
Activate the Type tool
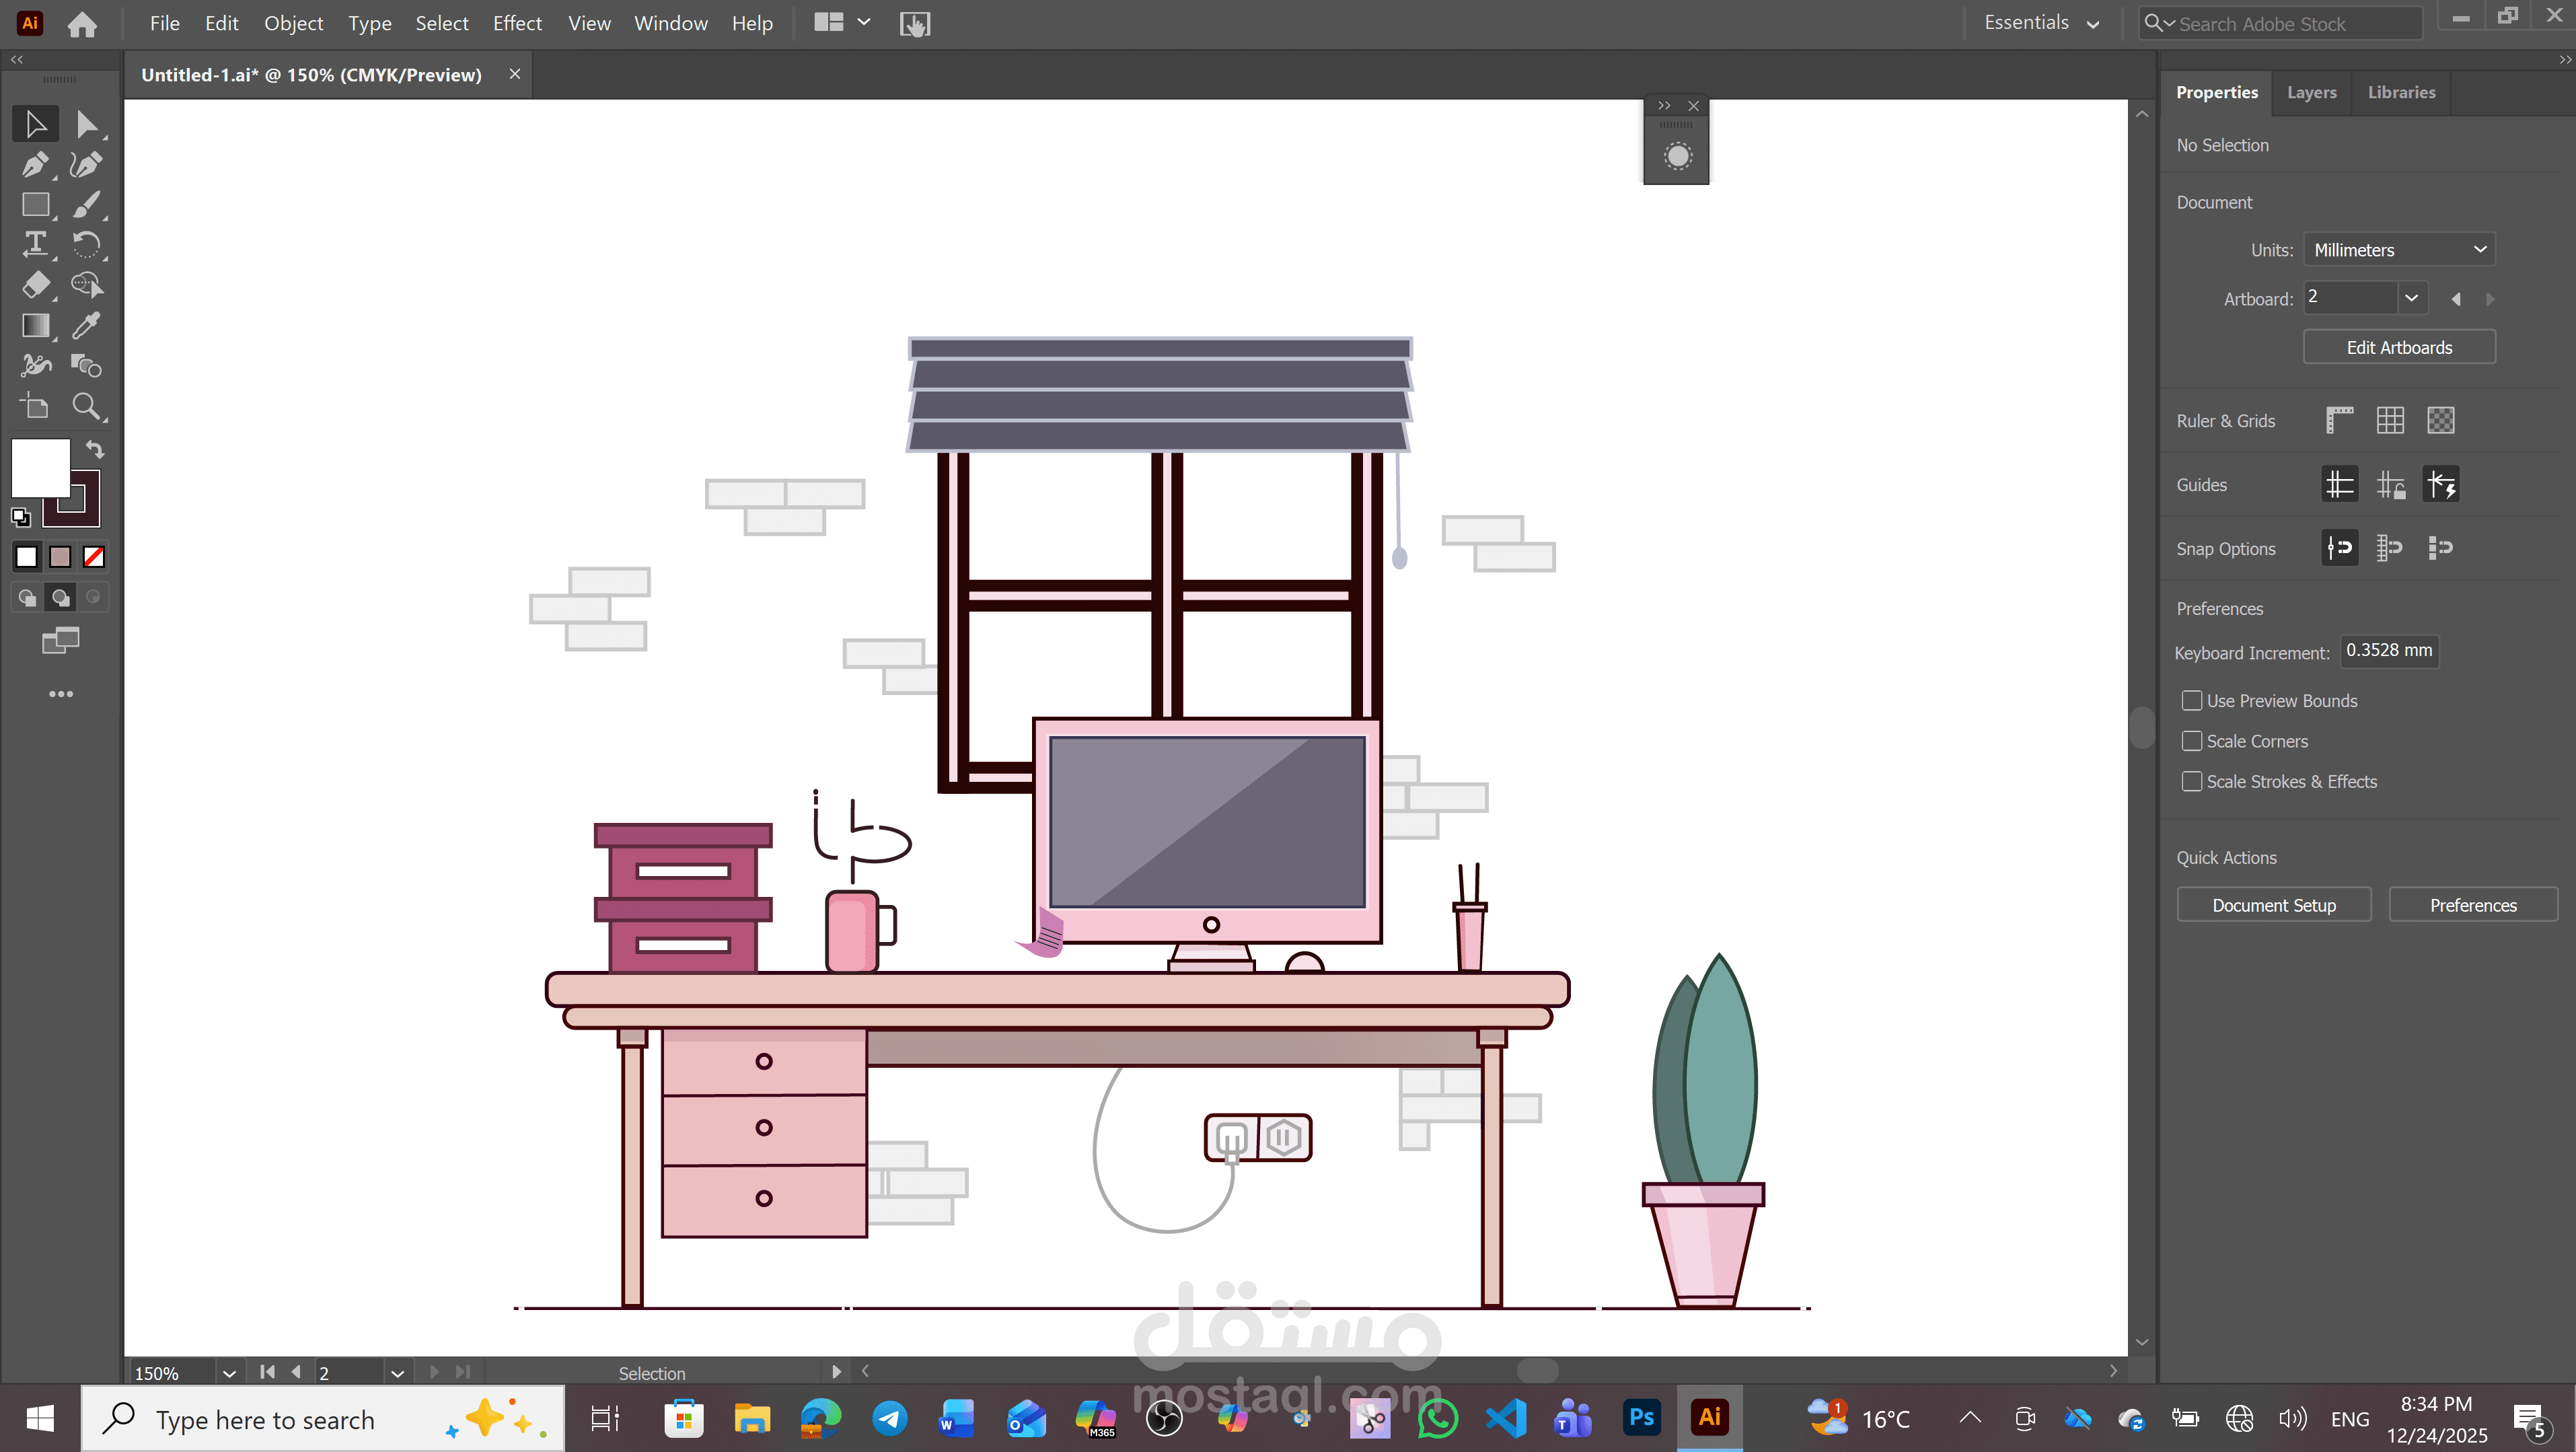point(35,244)
